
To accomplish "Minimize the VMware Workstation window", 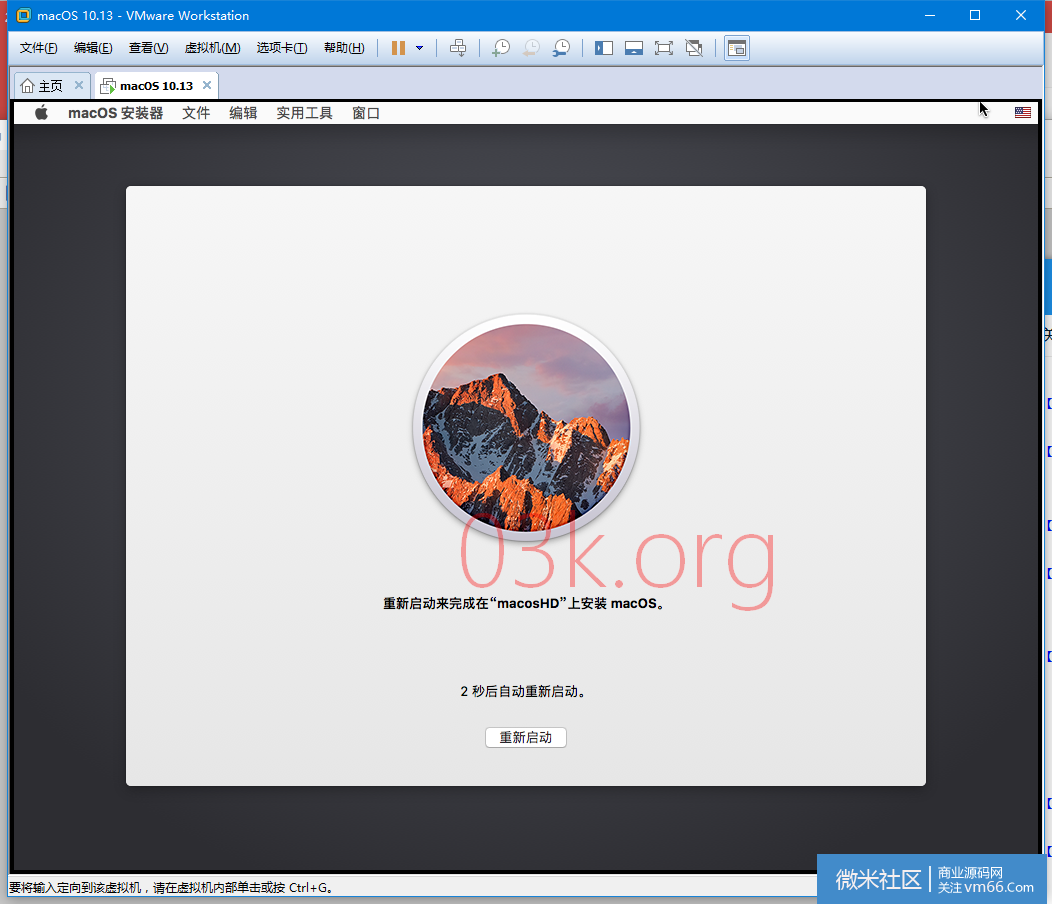I will click(930, 15).
